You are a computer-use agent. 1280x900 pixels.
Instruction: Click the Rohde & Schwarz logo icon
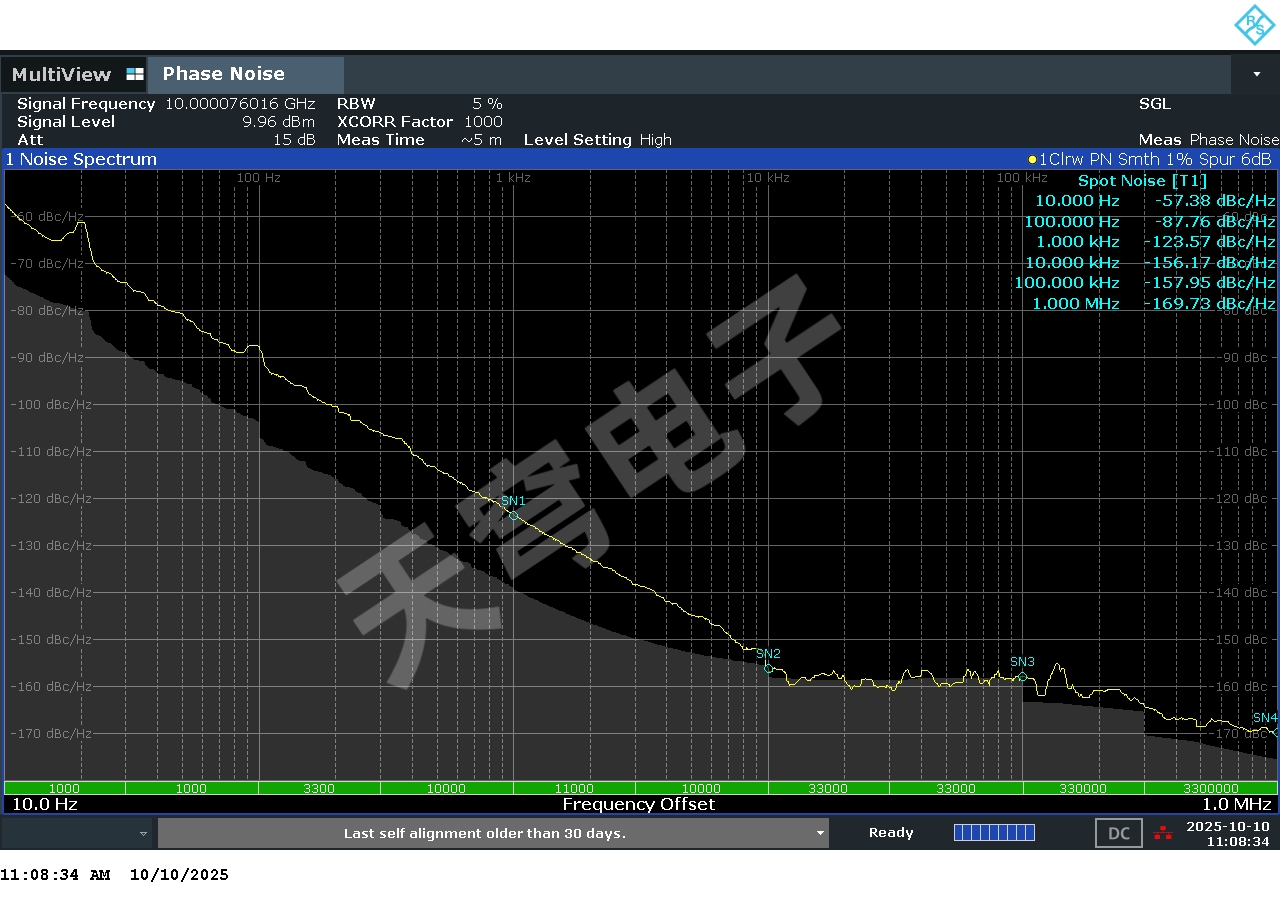(1253, 25)
